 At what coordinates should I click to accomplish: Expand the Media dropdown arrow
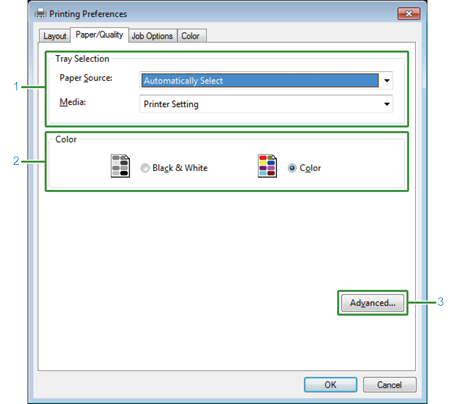[x=387, y=104]
